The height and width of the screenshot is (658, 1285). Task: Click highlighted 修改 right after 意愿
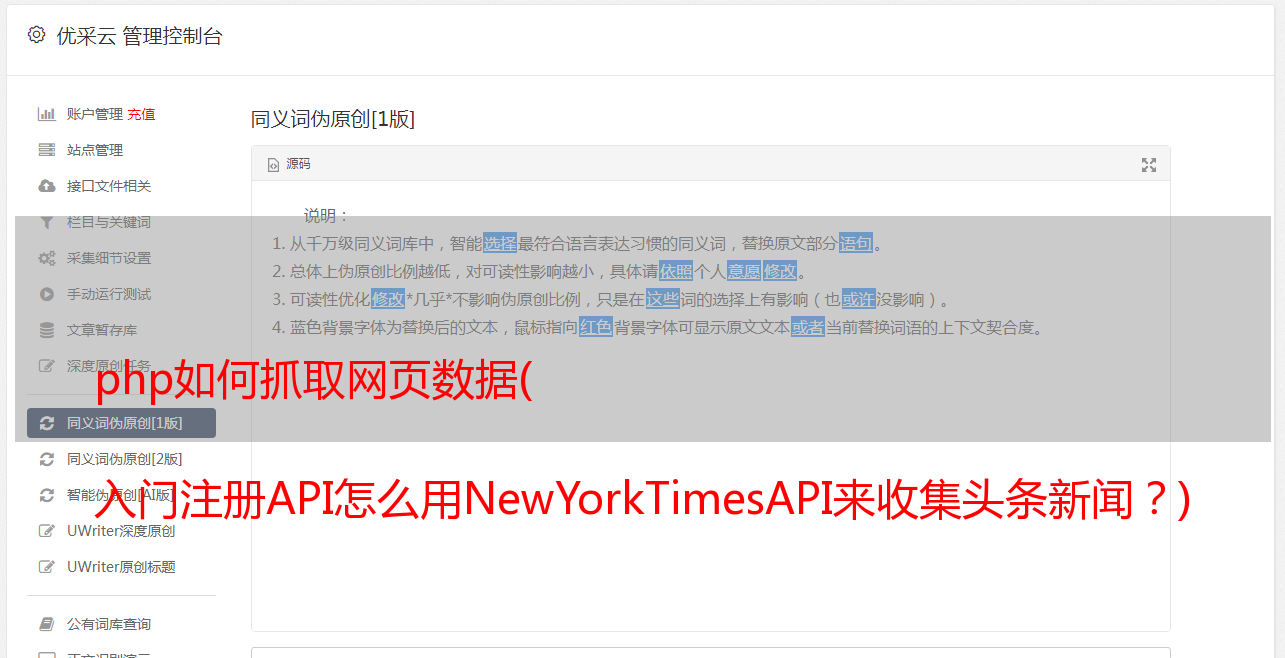pyautogui.click(x=780, y=271)
